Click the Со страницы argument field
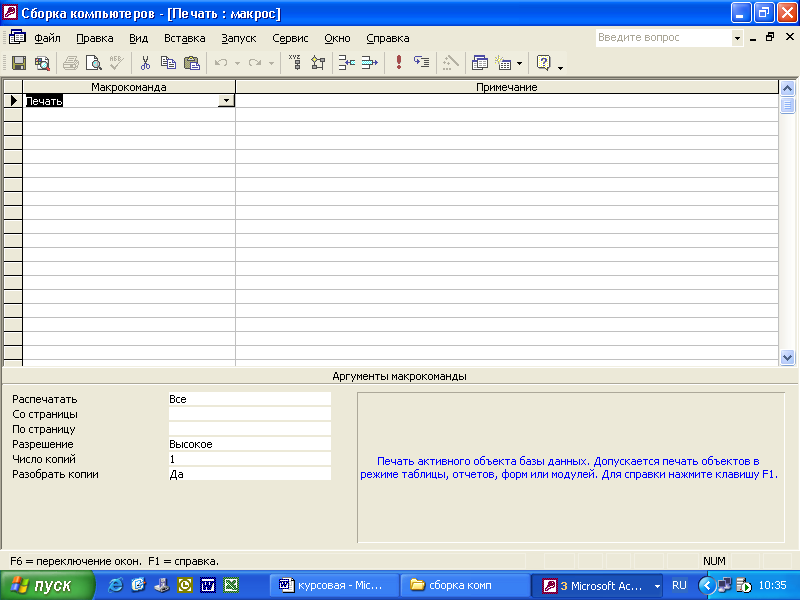The height and width of the screenshot is (600, 800). 249,414
